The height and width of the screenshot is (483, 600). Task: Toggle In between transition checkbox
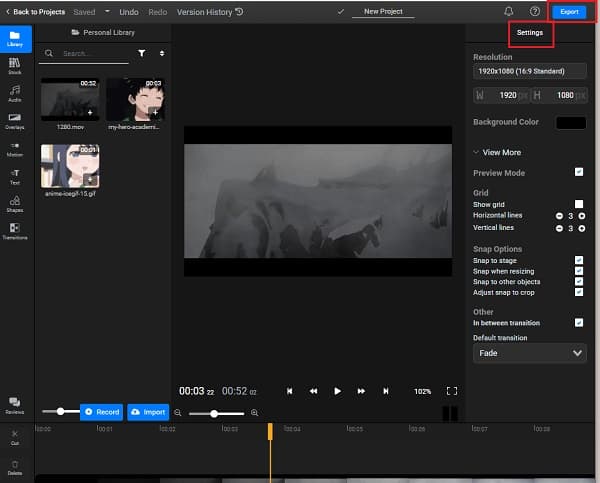tap(579, 323)
